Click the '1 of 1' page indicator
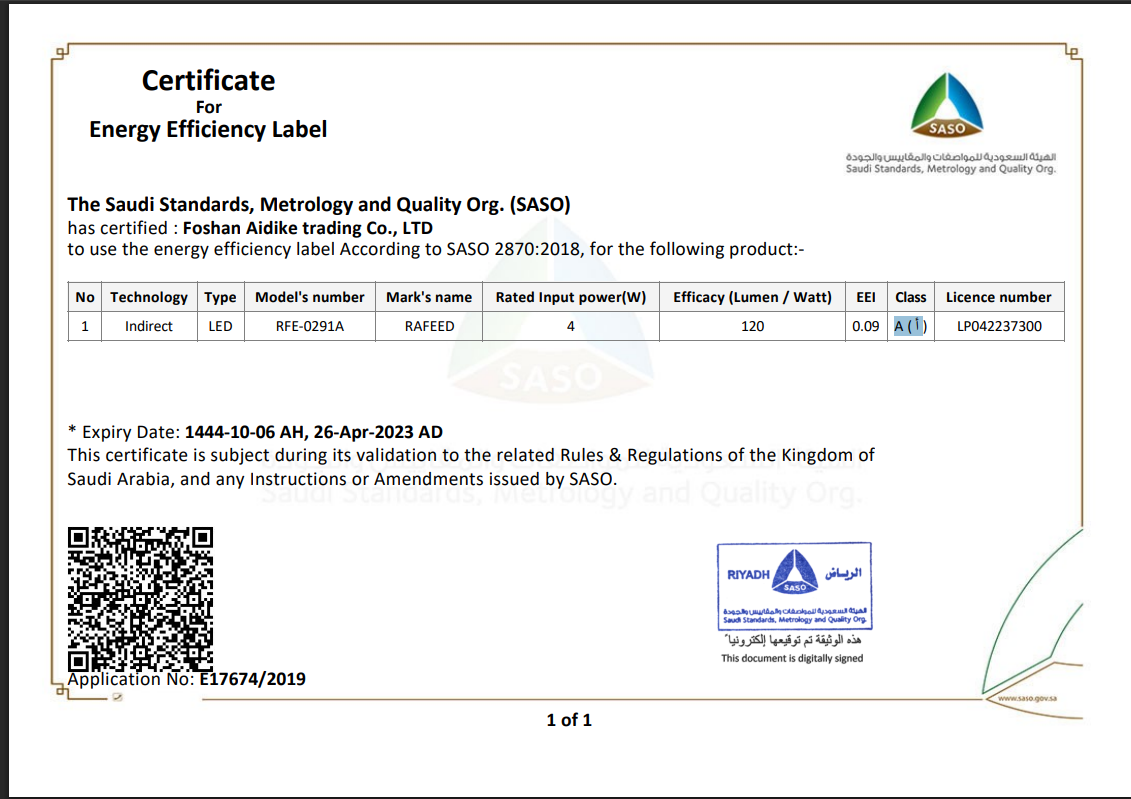1131x799 pixels. (569, 720)
